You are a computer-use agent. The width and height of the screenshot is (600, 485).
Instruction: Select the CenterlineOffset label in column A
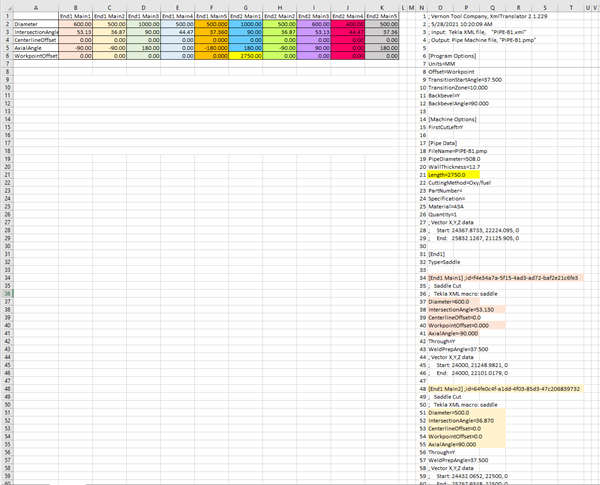[36, 40]
